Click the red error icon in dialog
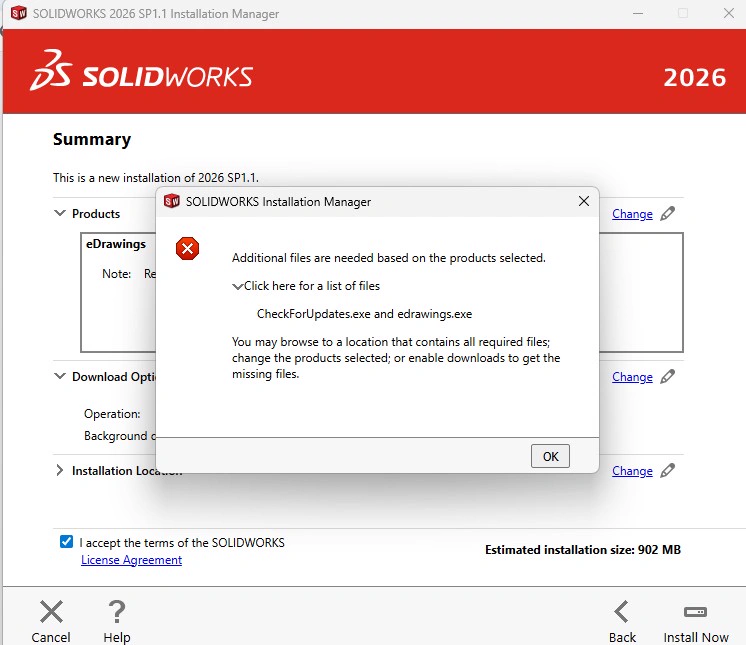The width and height of the screenshot is (746, 645). point(187,248)
